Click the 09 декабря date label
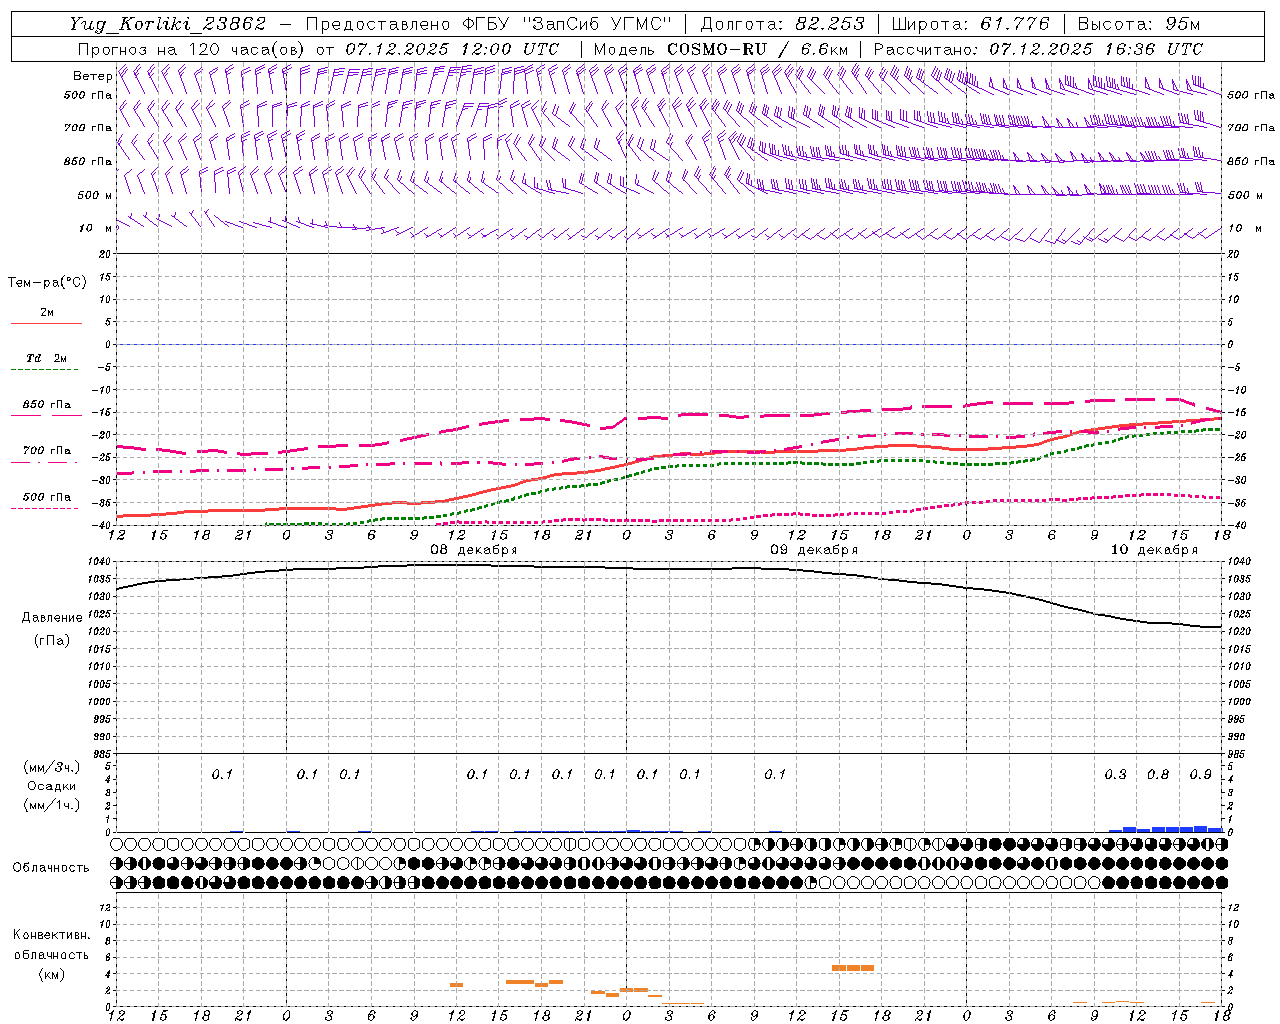The image size is (1280, 1024). point(814,549)
